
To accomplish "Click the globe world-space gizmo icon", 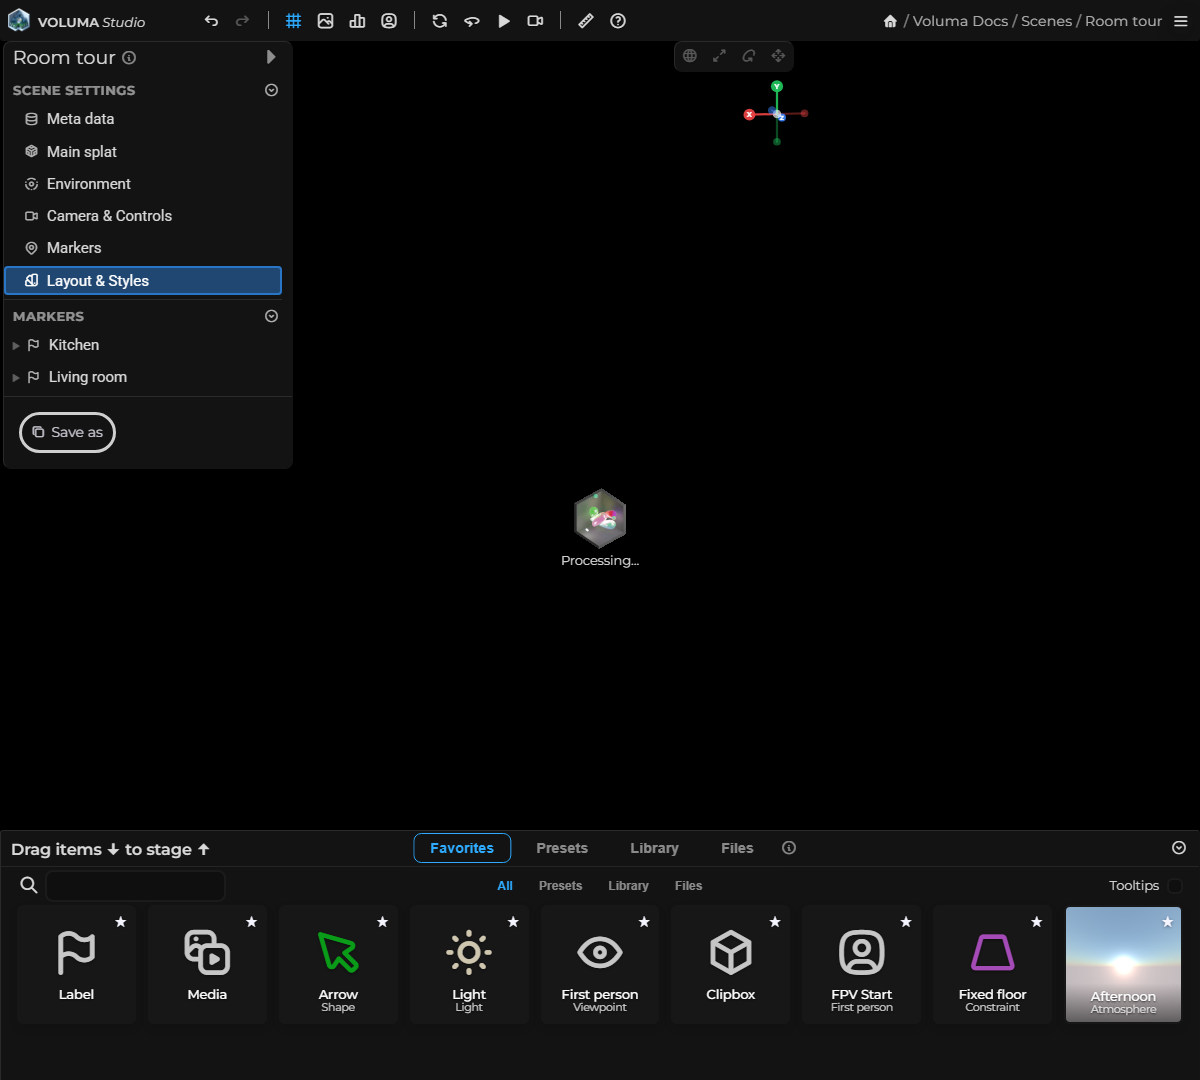I will click(x=690, y=56).
